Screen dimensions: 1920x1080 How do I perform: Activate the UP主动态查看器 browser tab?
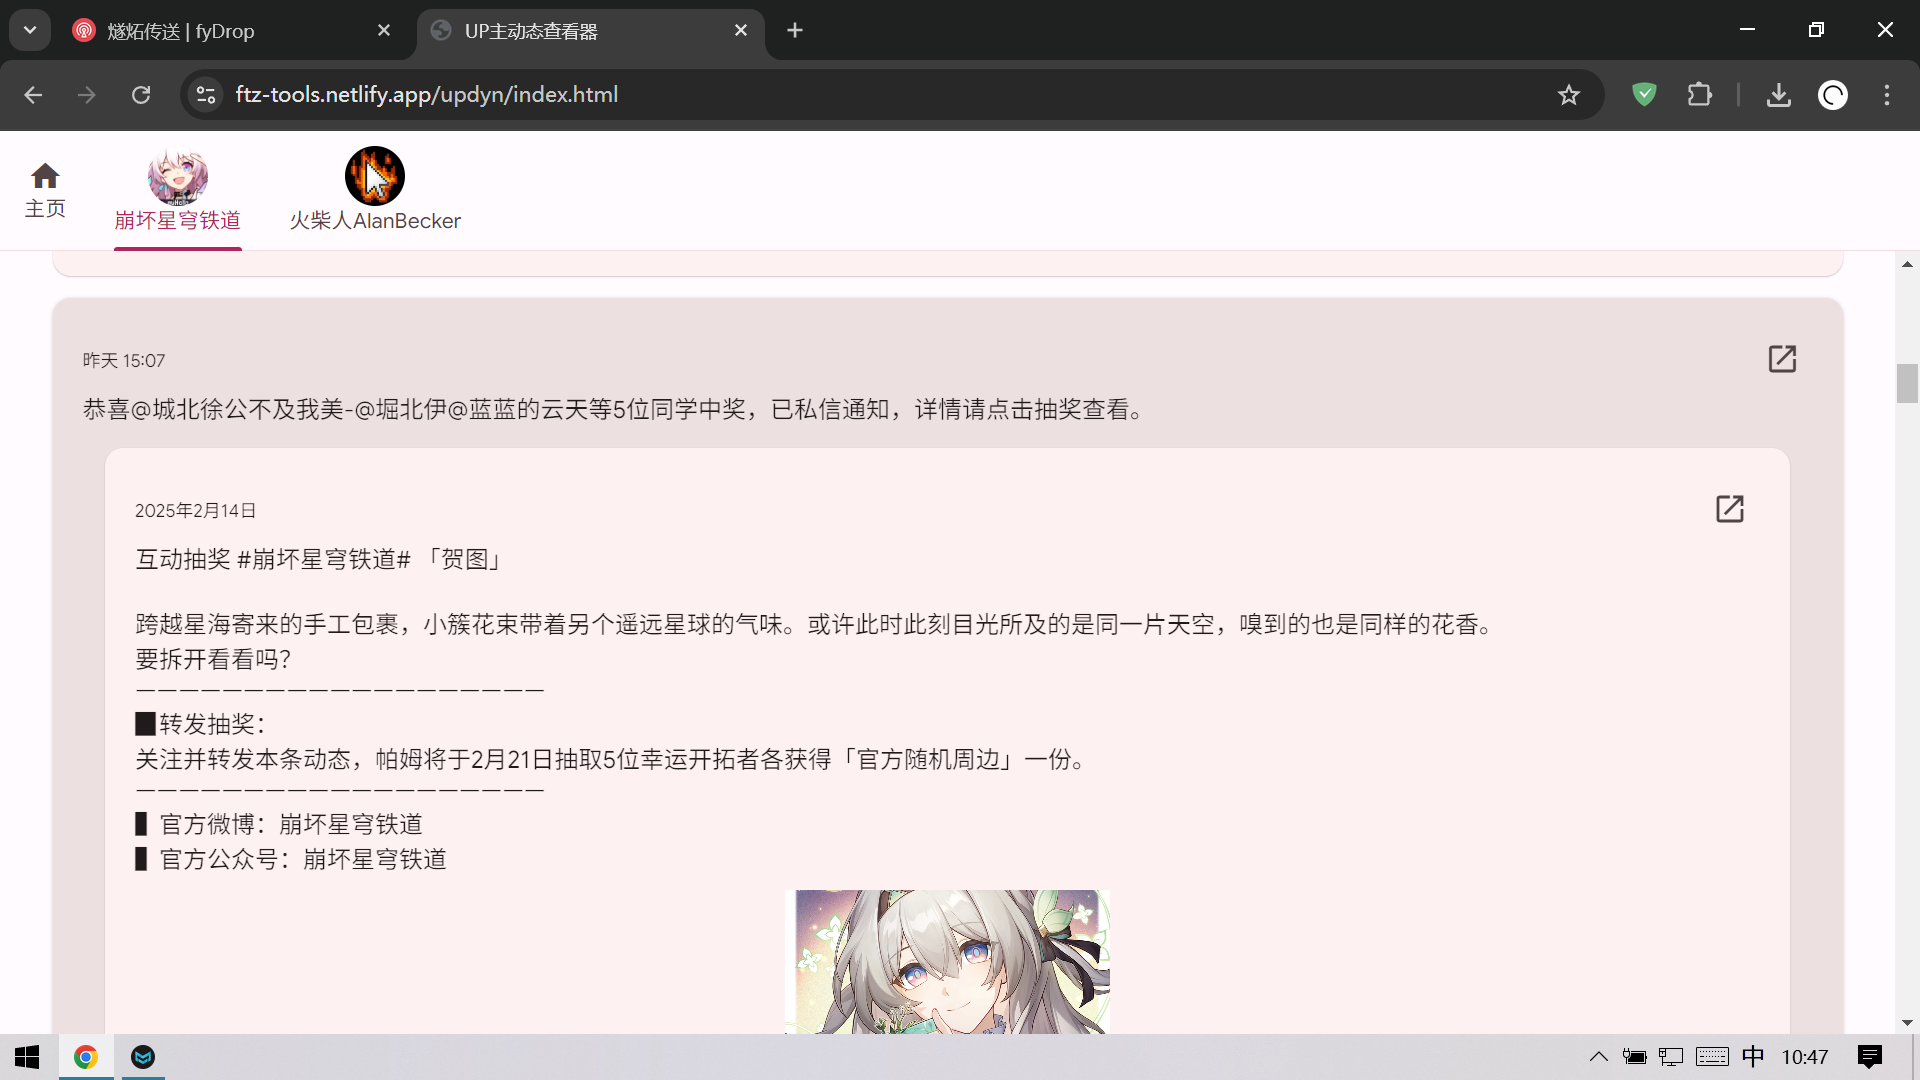point(590,31)
